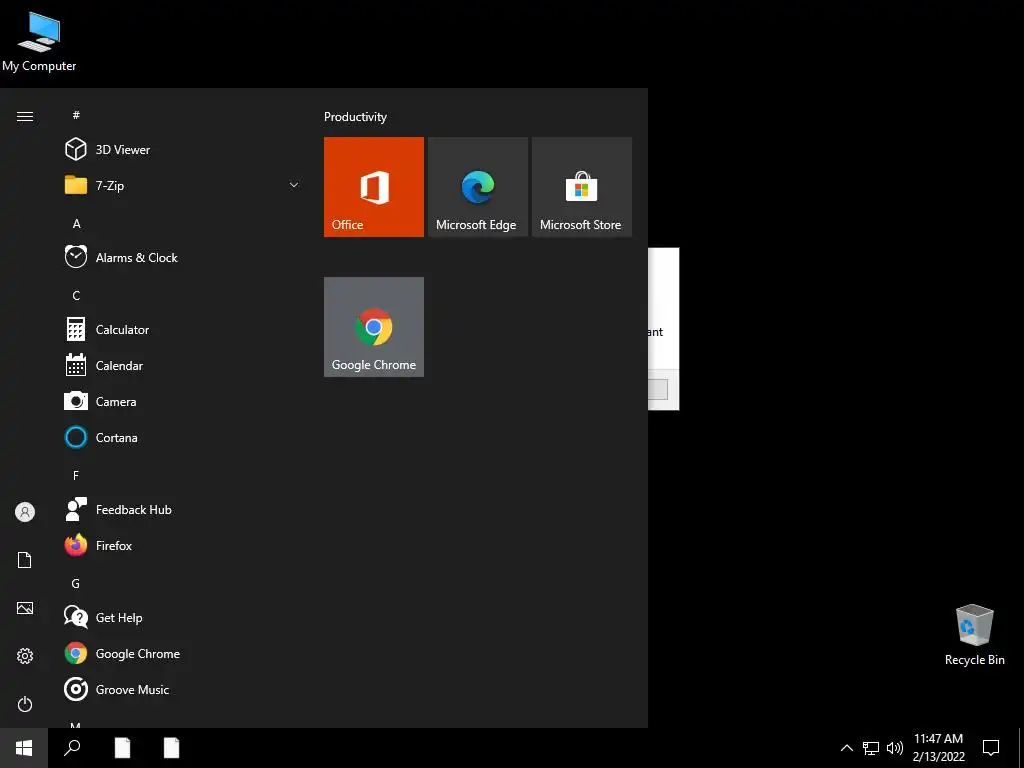Screen dimensions: 1024x768
Task: Expand the 7-Zip folder chevron
Action: [294, 185]
